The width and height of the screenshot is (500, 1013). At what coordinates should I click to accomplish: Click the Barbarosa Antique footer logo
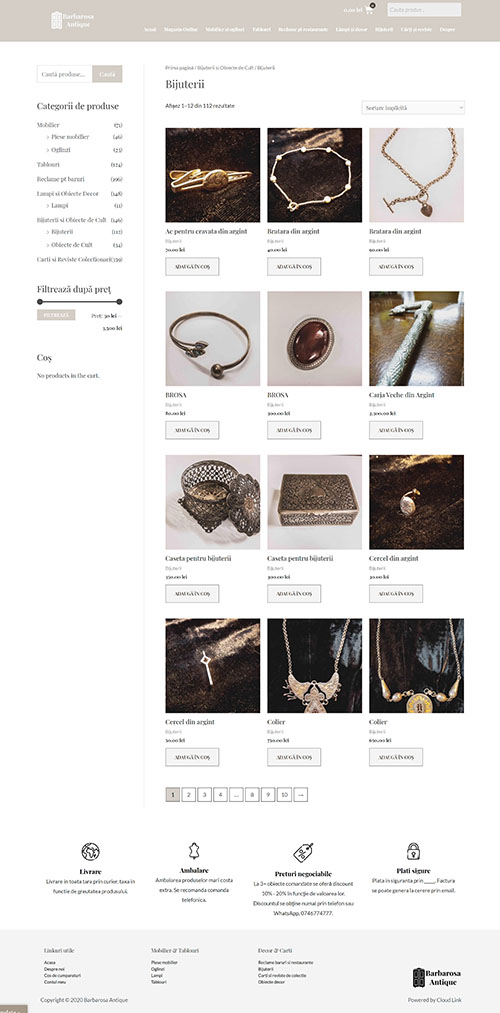(437, 977)
